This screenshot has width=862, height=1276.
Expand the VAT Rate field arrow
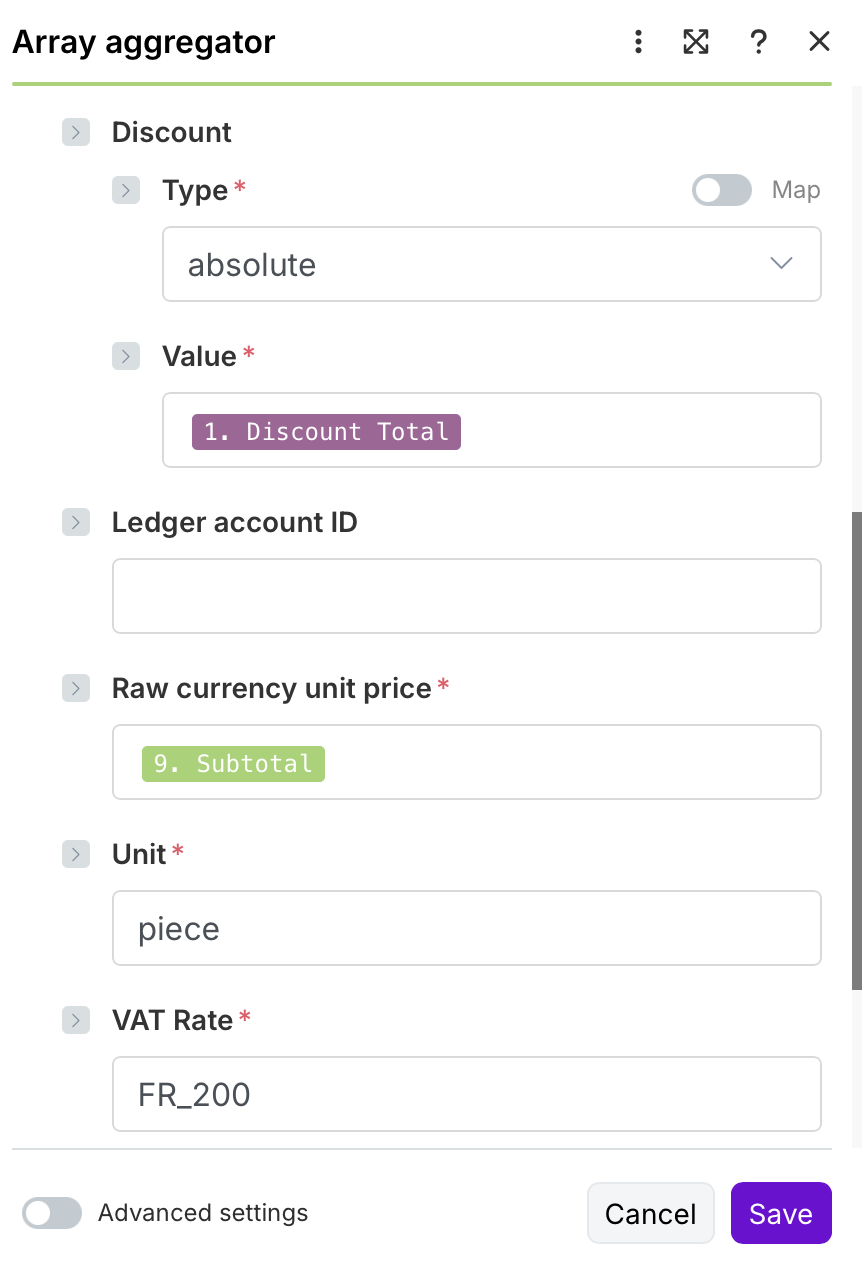tap(76, 1020)
